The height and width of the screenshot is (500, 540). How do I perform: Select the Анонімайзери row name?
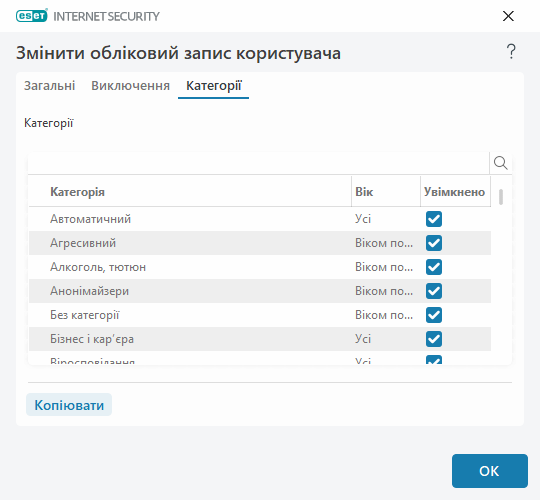coord(90,291)
